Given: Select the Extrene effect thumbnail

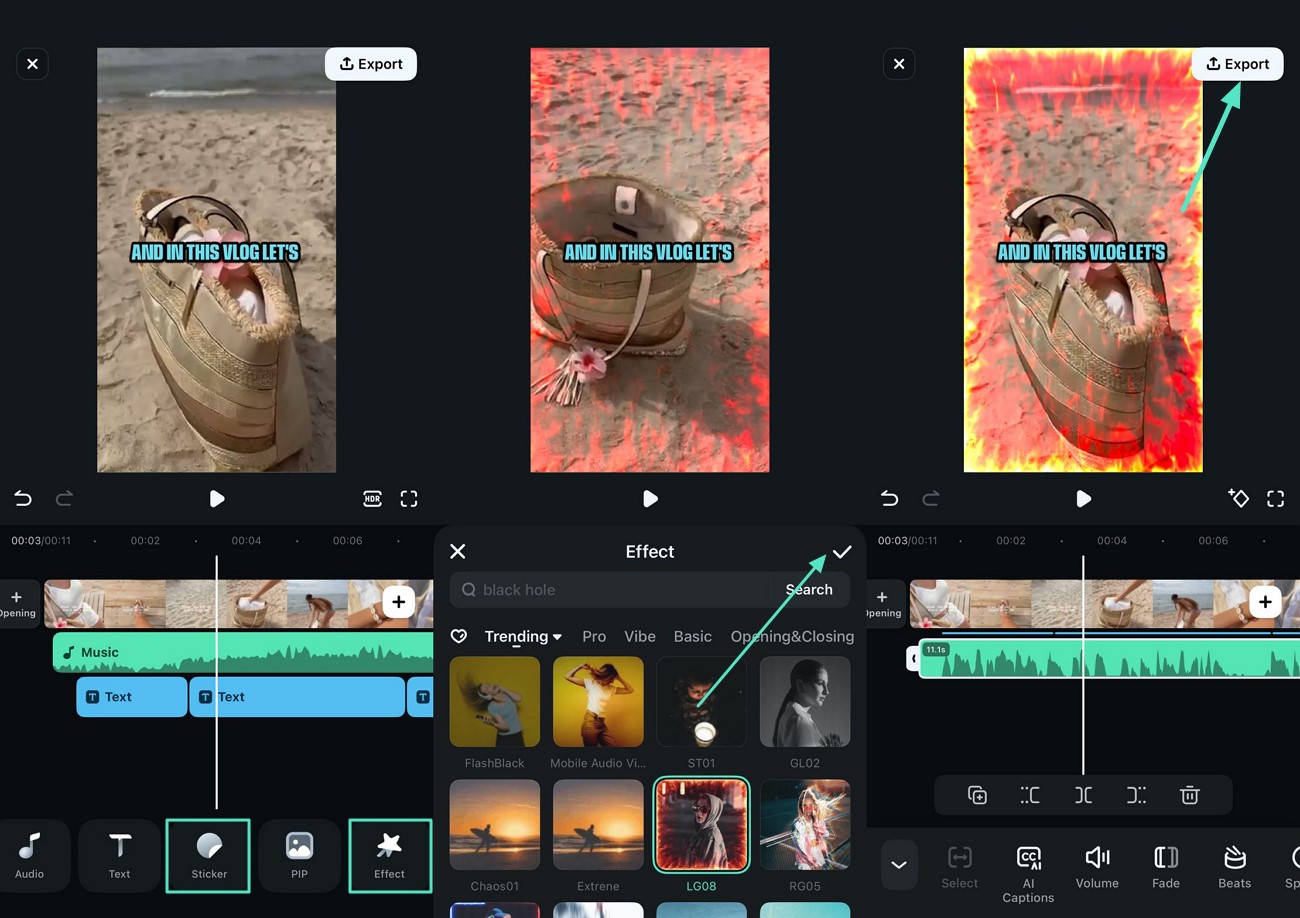Looking at the screenshot, I should (598, 825).
